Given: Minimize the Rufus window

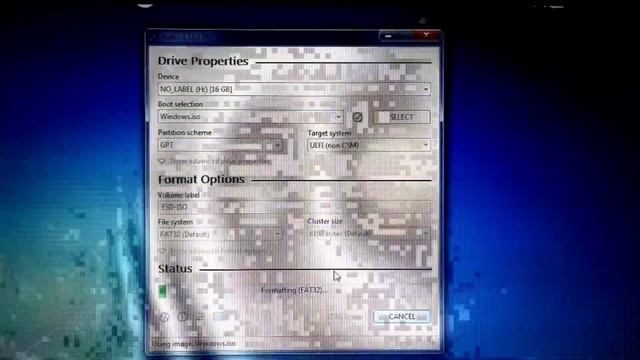Looking at the screenshot, I should pyautogui.click(x=389, y=36).
